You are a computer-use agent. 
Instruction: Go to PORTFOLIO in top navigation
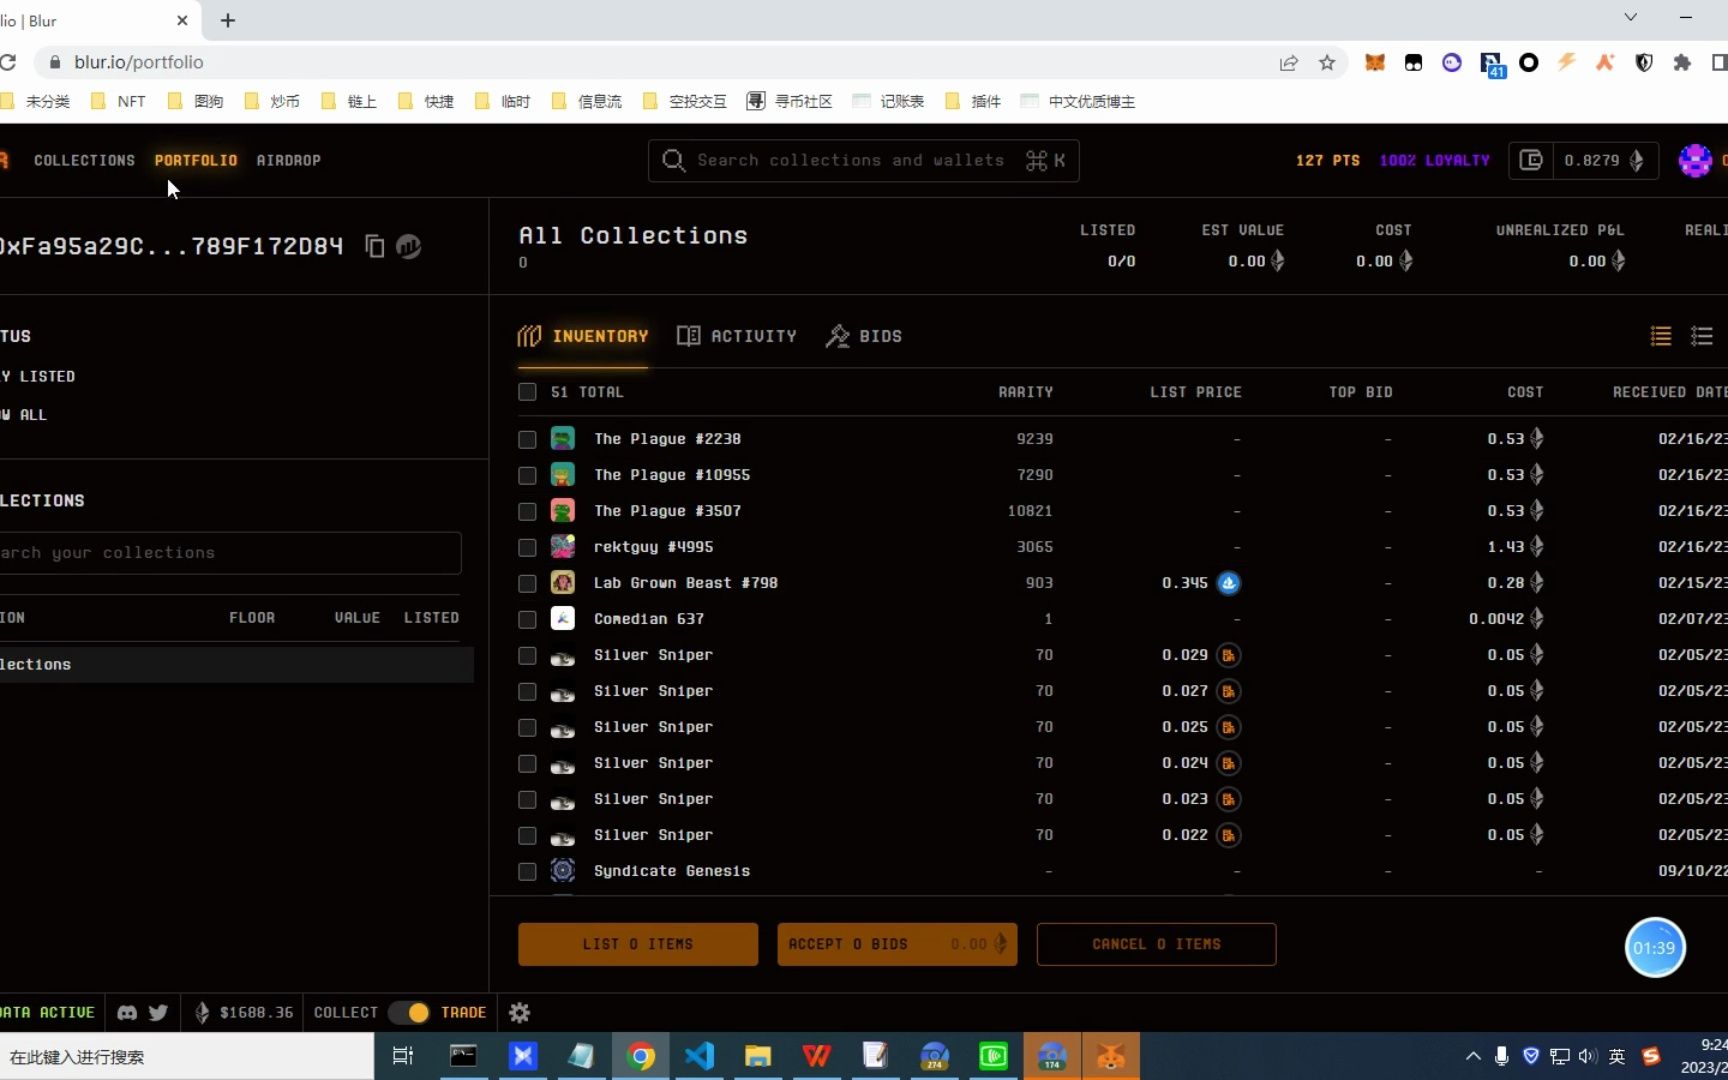click(x=196, y=160)
